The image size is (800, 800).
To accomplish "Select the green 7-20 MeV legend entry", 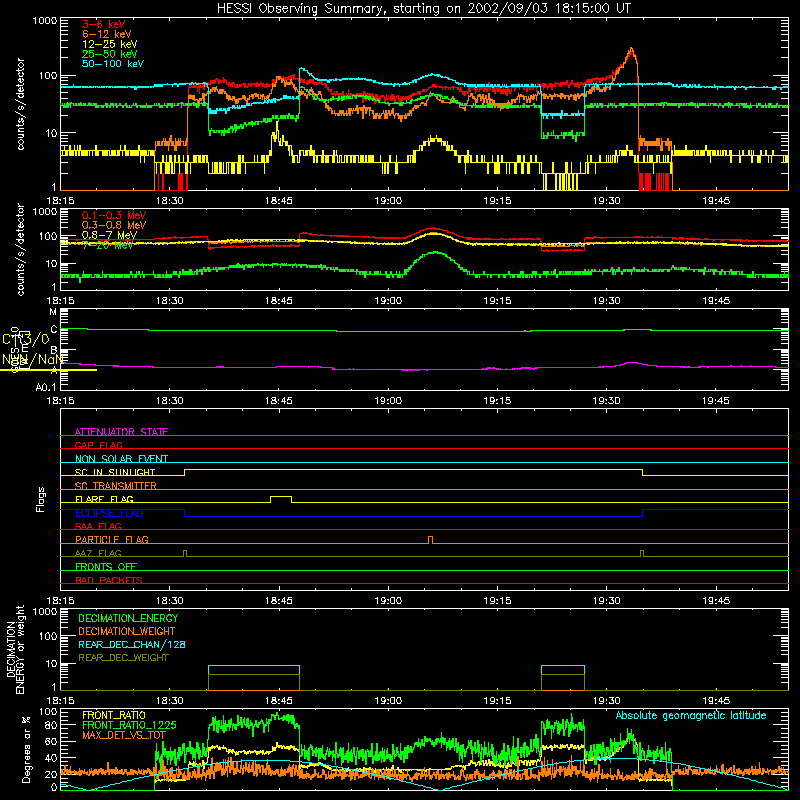I will (108, 245).
